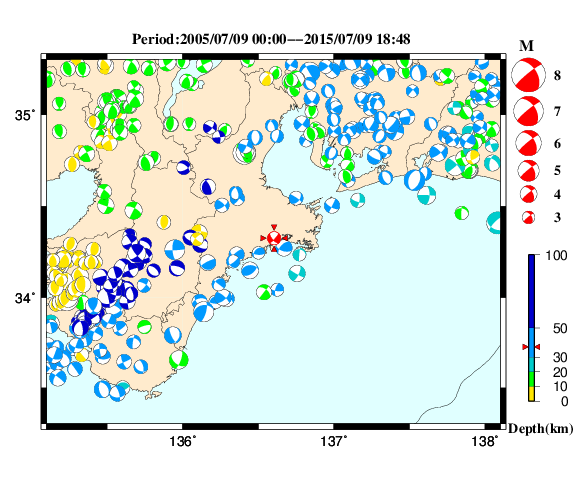Click the green 10–20 km depth segment
The image size is (580, 500).
tap(532, 379)
